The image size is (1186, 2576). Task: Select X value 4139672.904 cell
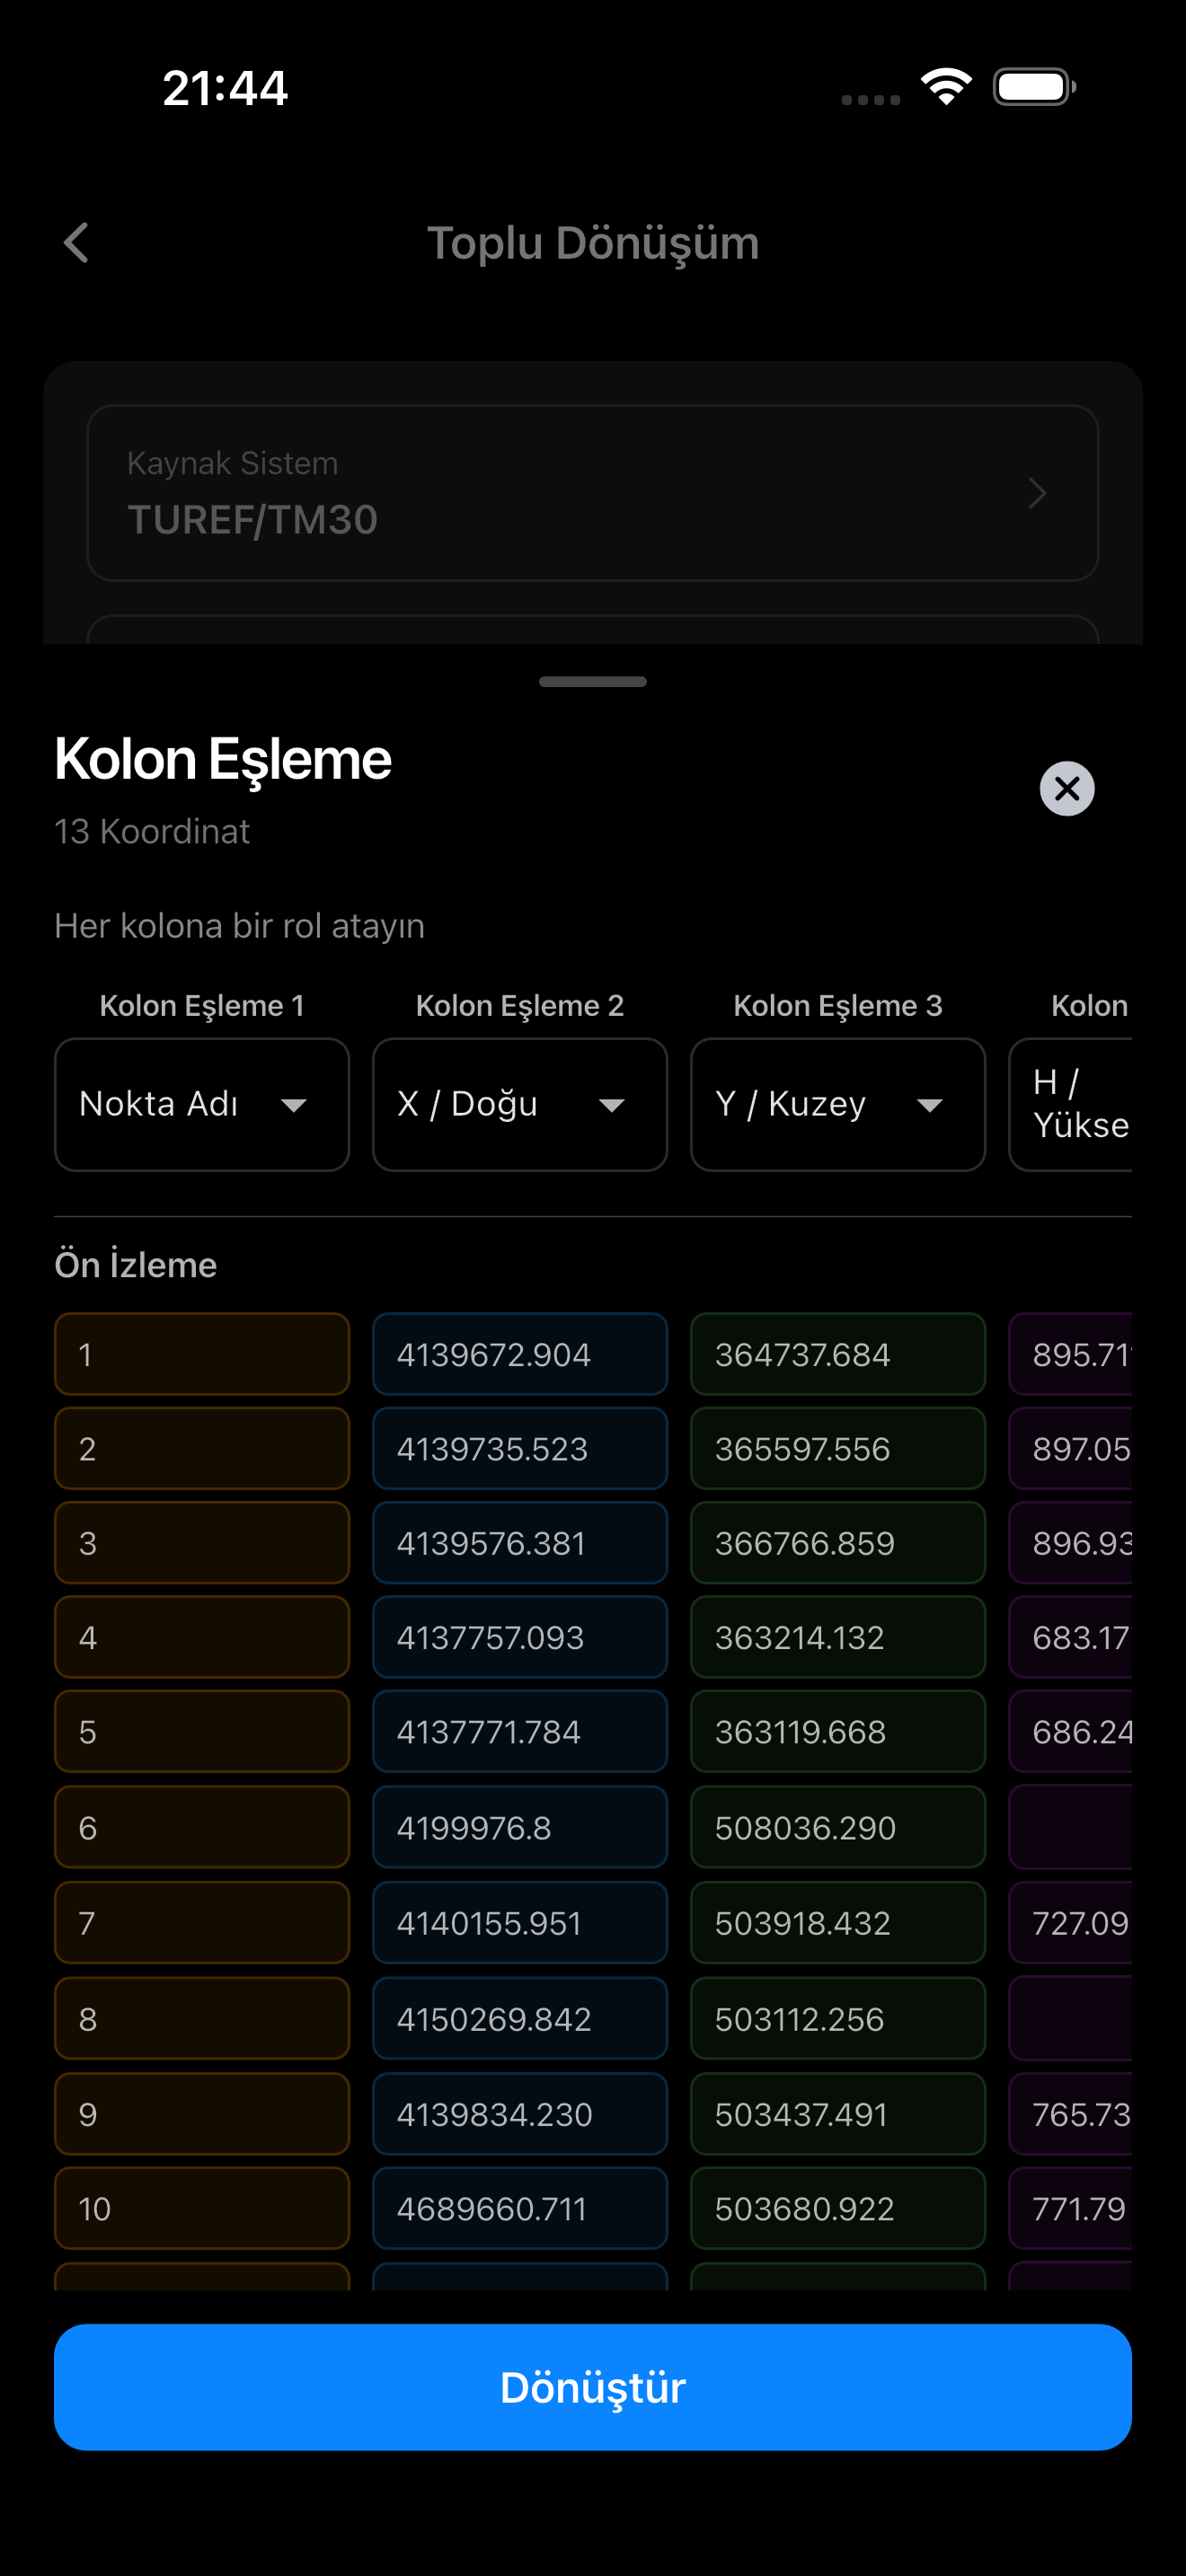tap(519, 1354)
